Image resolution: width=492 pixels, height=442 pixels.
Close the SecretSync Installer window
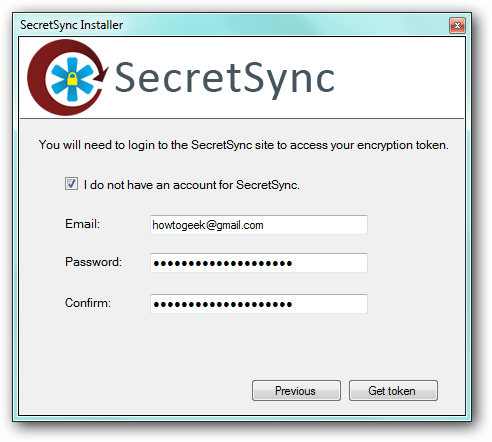457,26
